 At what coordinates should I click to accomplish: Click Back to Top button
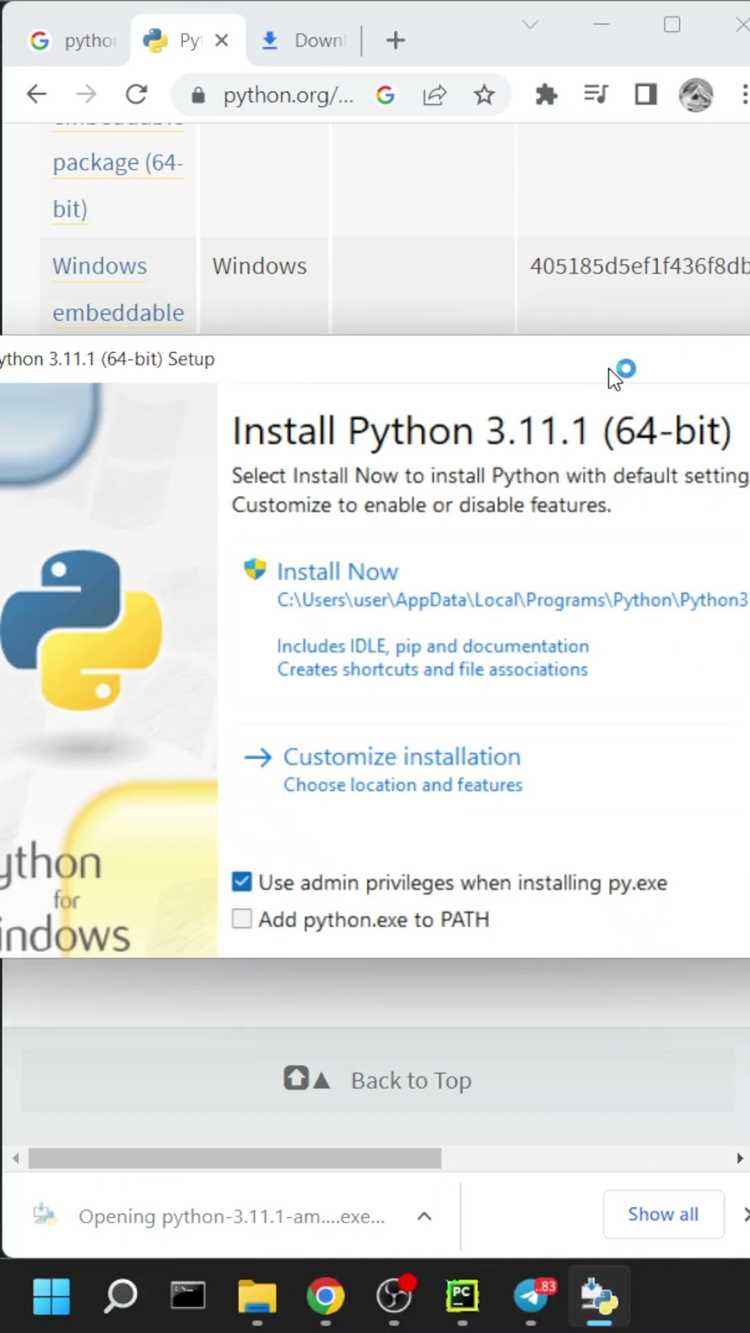click(378, 1080)
